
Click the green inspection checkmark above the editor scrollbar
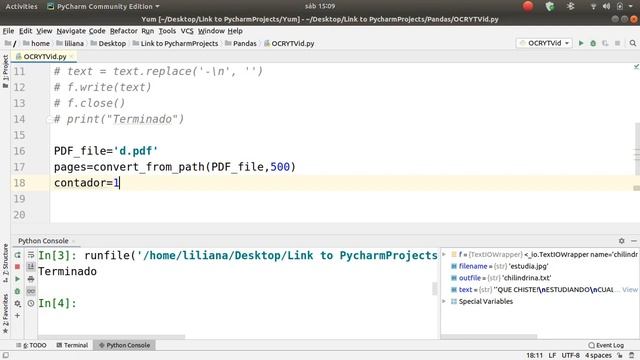pyautogui.click(x=636, y=67)
